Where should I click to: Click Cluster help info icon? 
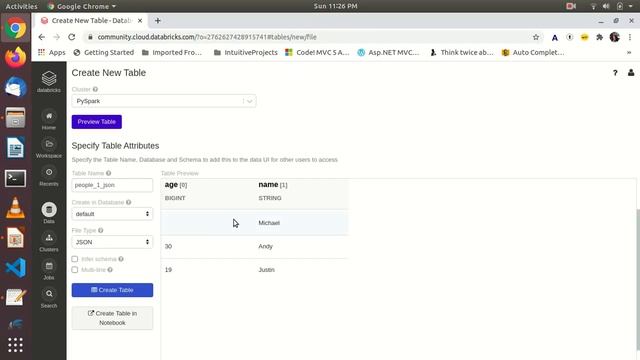(x=95, y=89)
